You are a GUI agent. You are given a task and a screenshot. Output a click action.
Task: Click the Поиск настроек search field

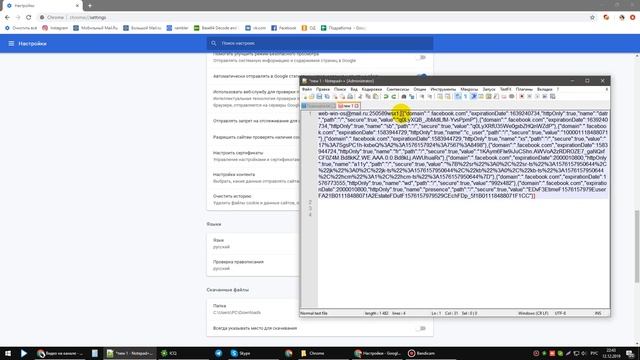320,43
